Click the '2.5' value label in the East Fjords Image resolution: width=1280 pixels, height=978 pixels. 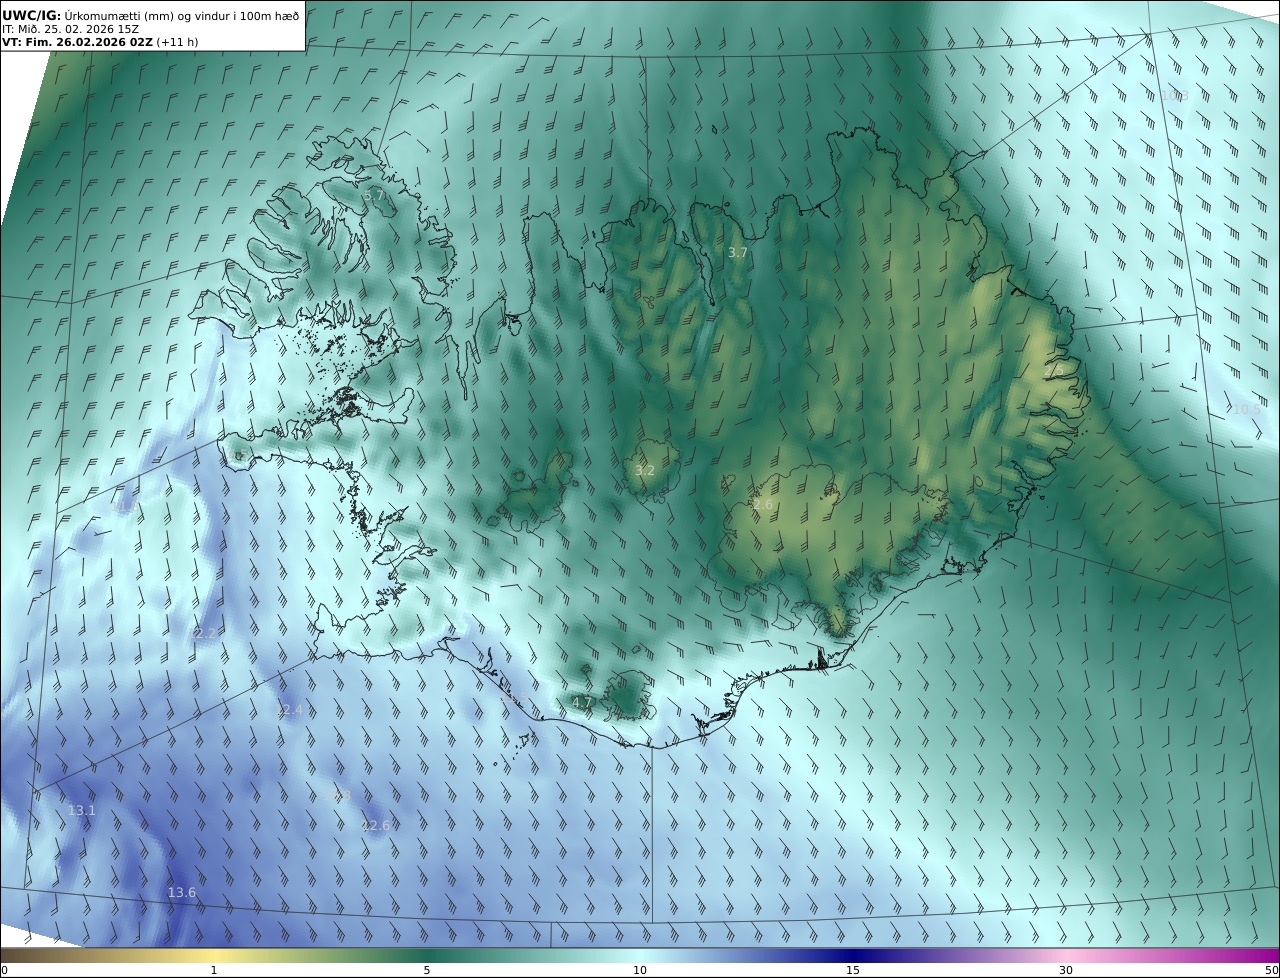click(1052, 371)
